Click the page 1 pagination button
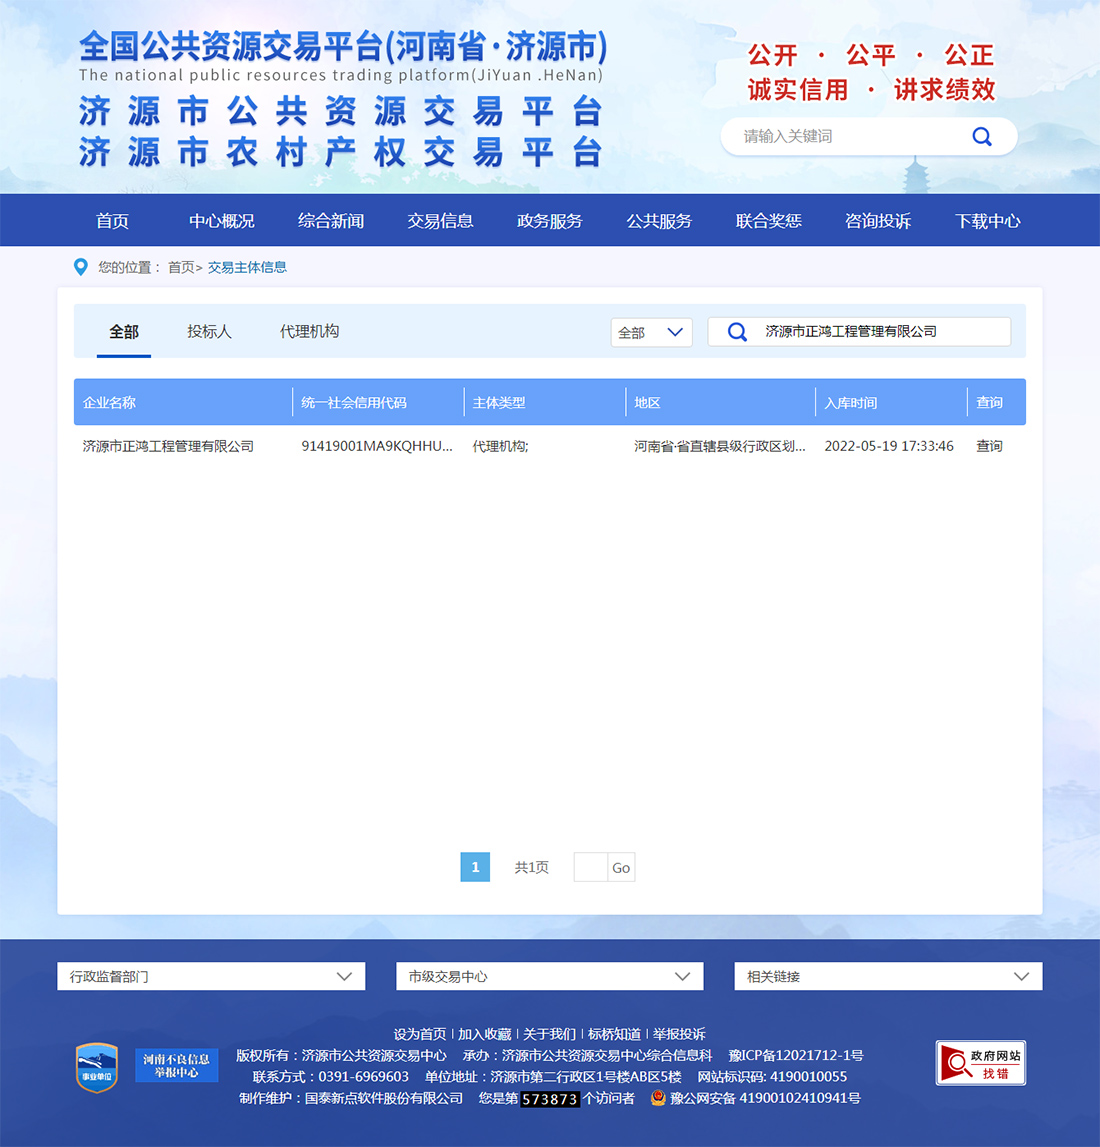Image resolution: width=1100 pixels, height=1147 pixels. (475, 867)
